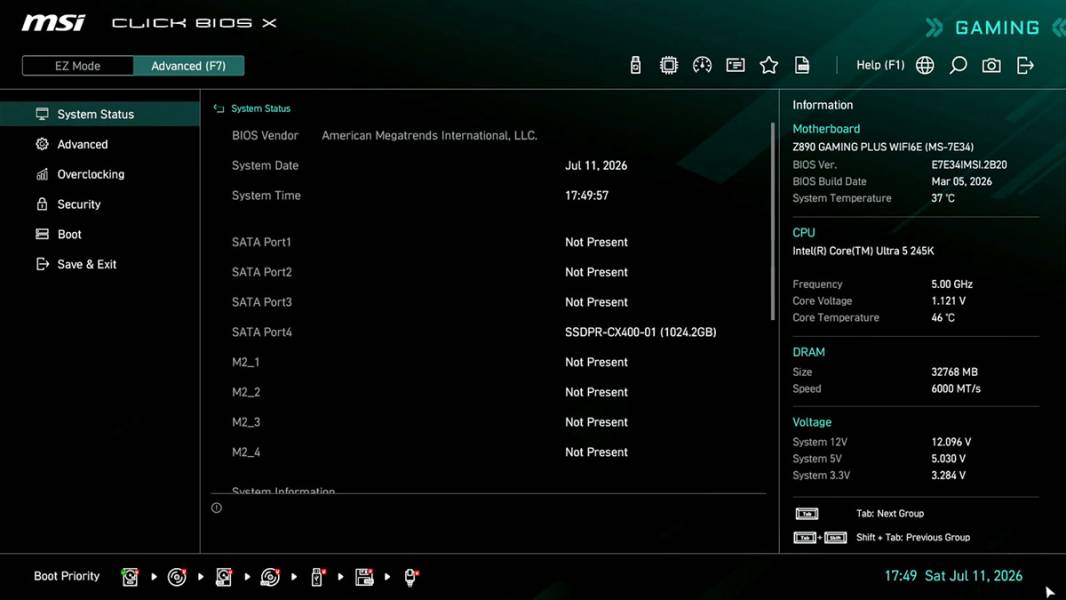This screenshot has height=600, width=1066.
Task: Click the DRAM heading in Information panel
Action: click(808, 352)
